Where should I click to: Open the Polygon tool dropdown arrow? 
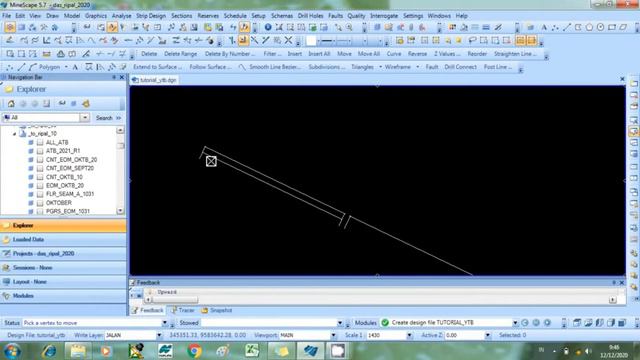pyautogui.click(x=66, y=67)
